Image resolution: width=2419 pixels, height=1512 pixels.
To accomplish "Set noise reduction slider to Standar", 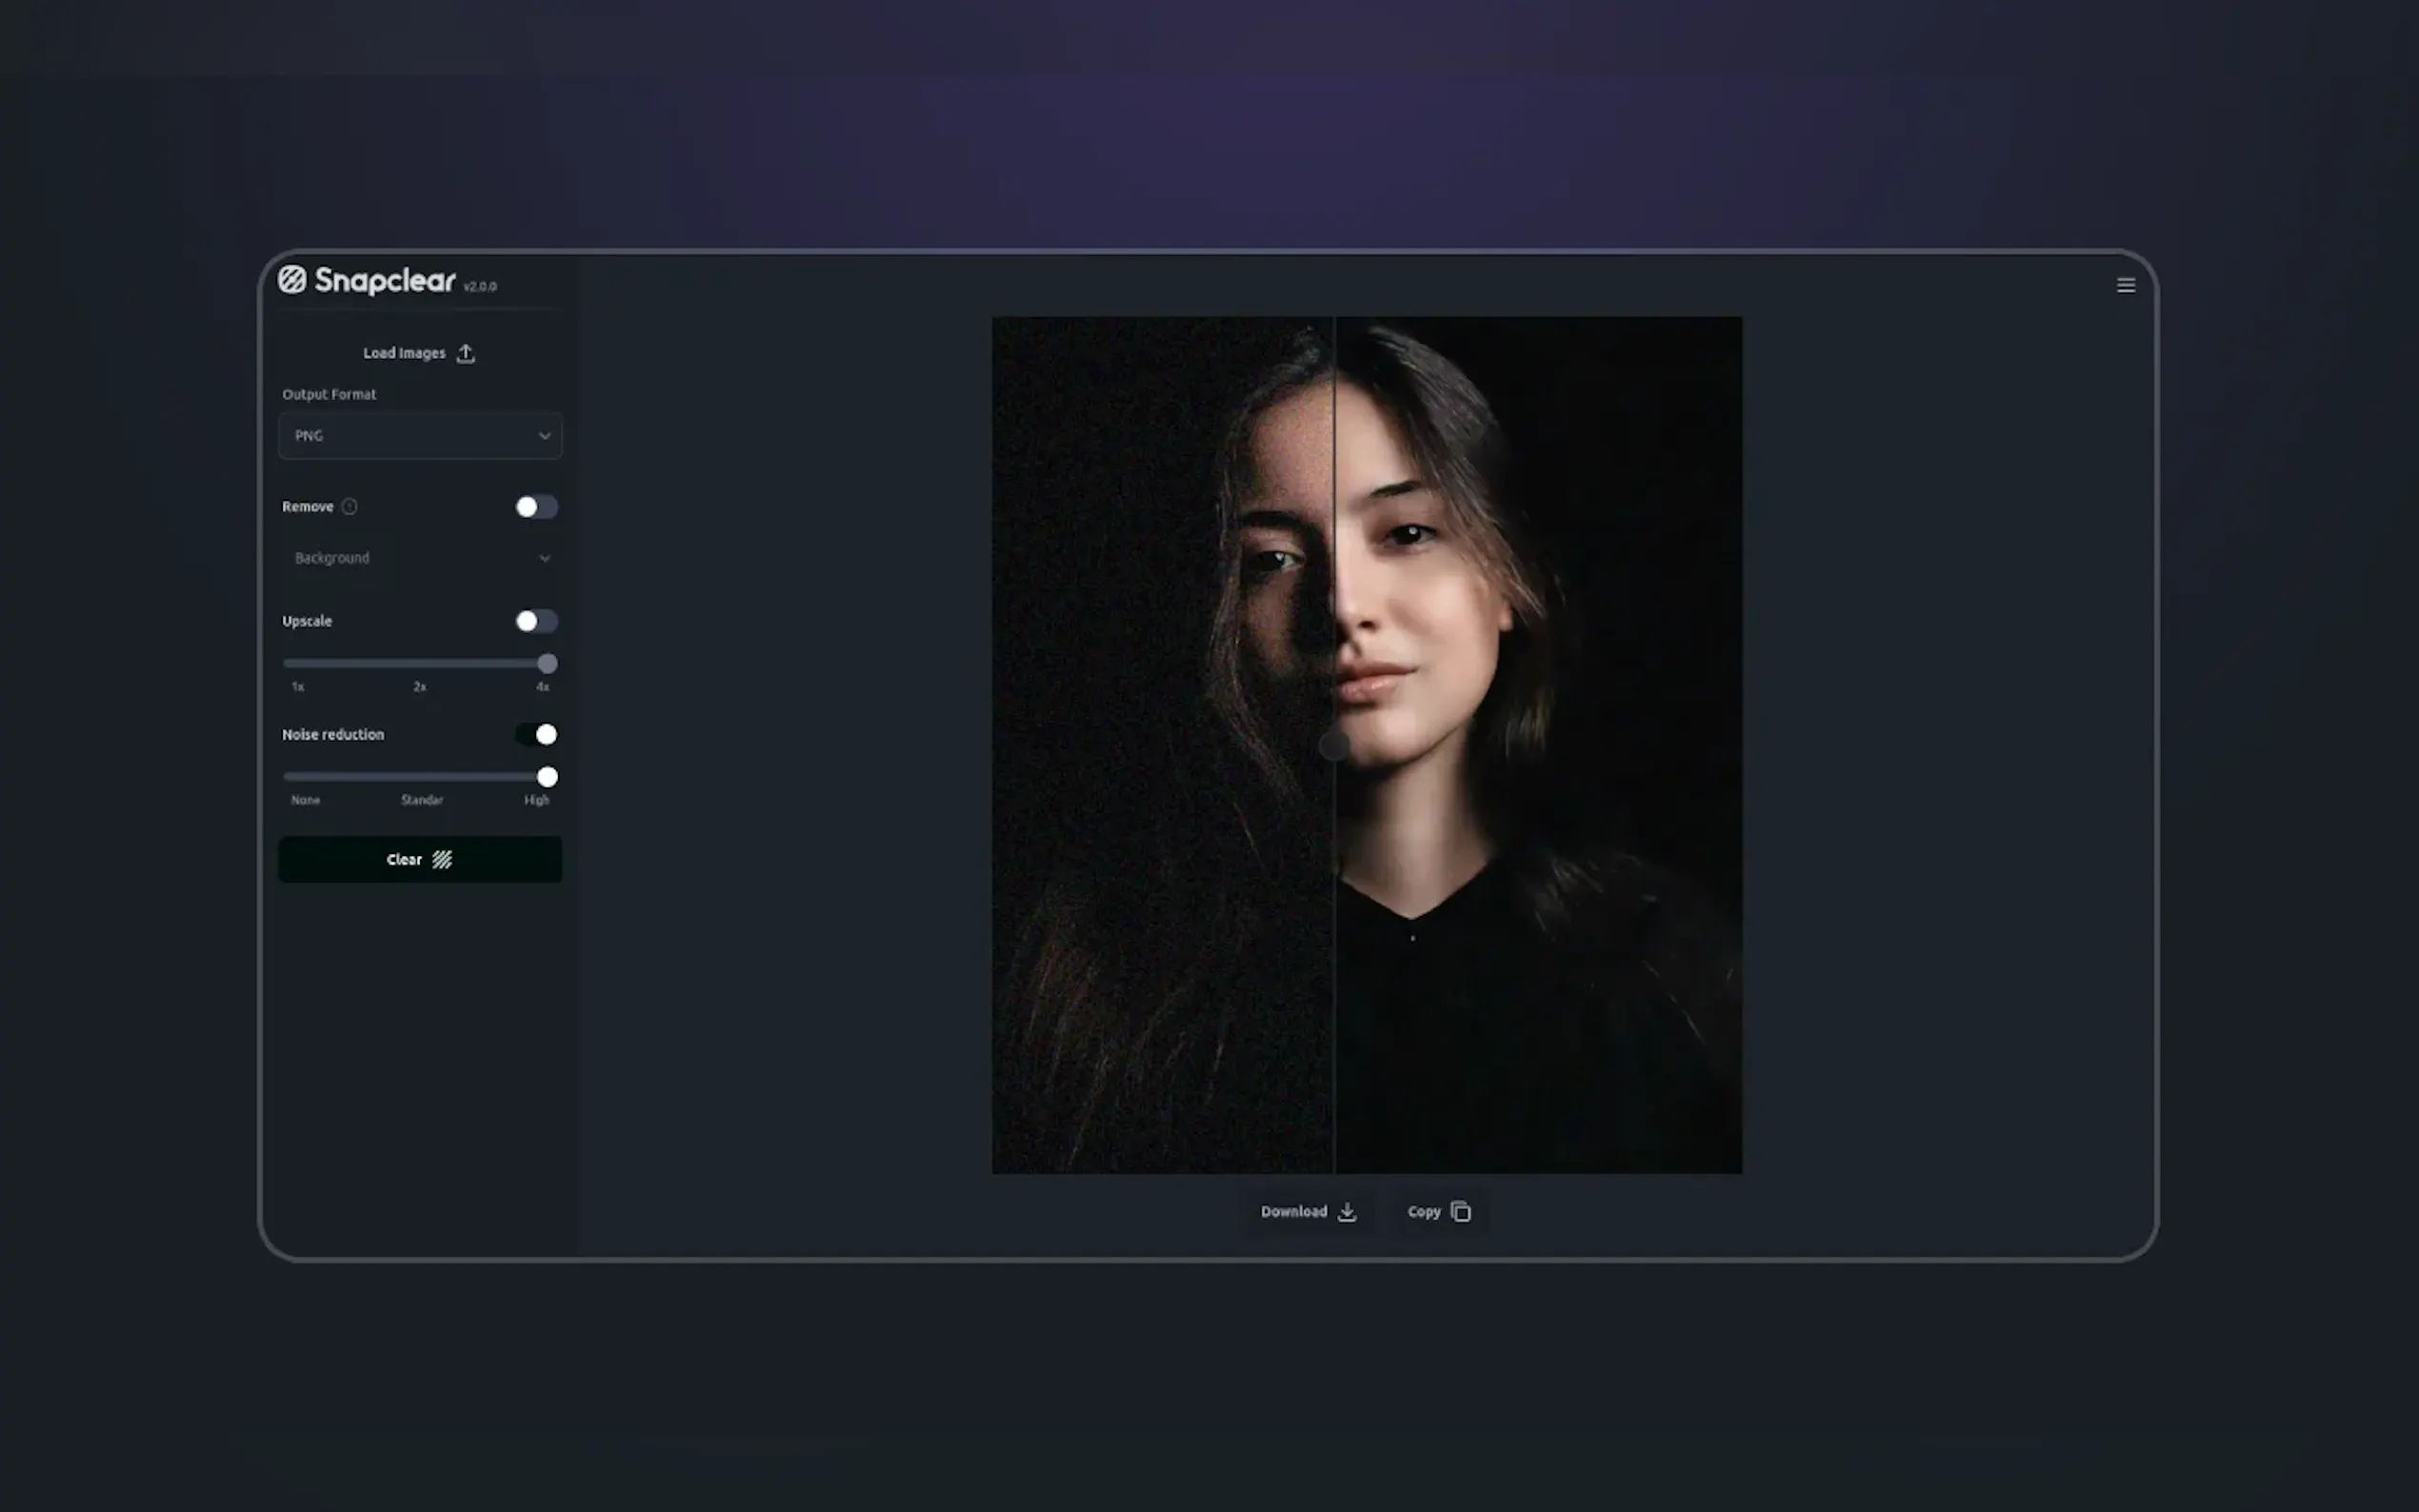I will click(419, 777).
